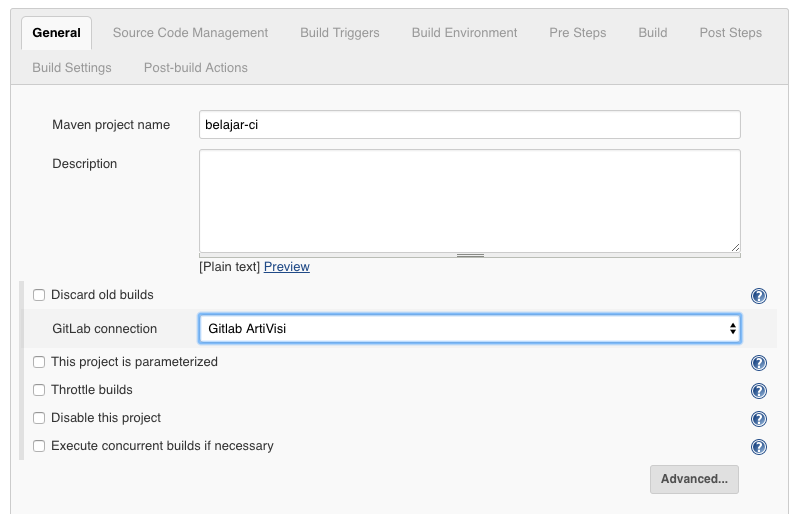Toggle Throttle builds checkbox
The height and width of the screenshot is (514, 796).
tap(39, 390)
